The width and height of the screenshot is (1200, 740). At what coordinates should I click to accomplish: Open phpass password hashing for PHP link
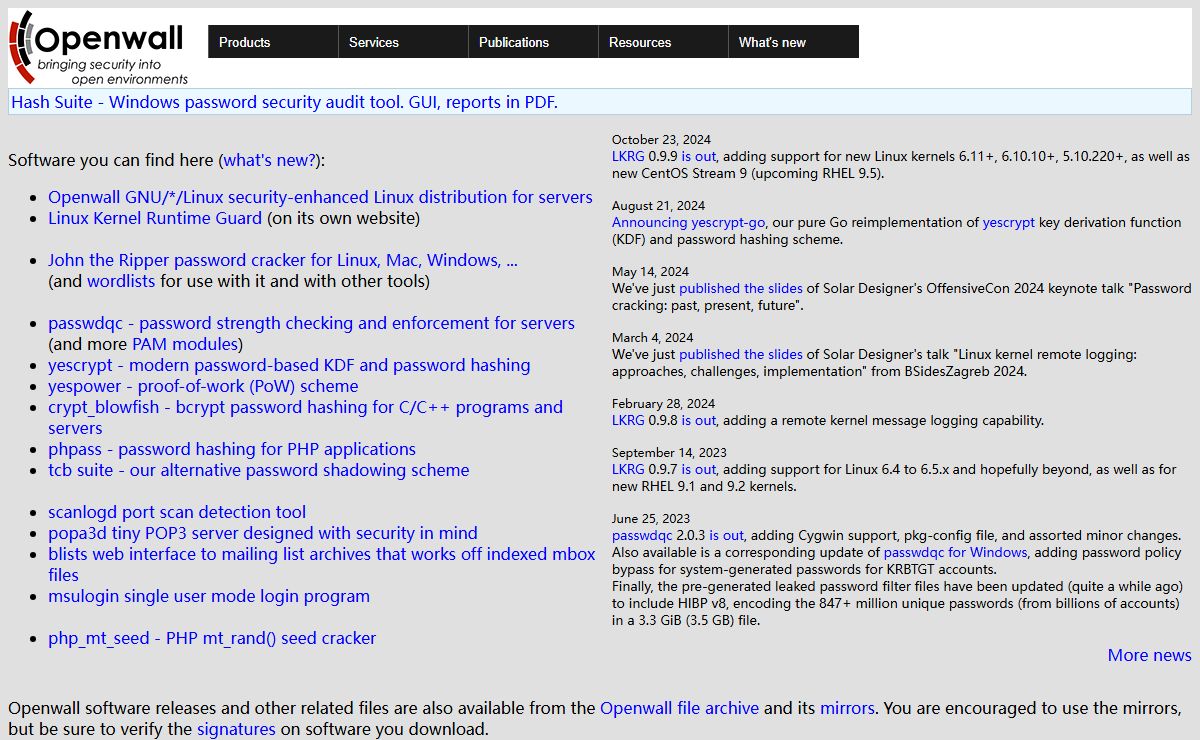point(232,449)
